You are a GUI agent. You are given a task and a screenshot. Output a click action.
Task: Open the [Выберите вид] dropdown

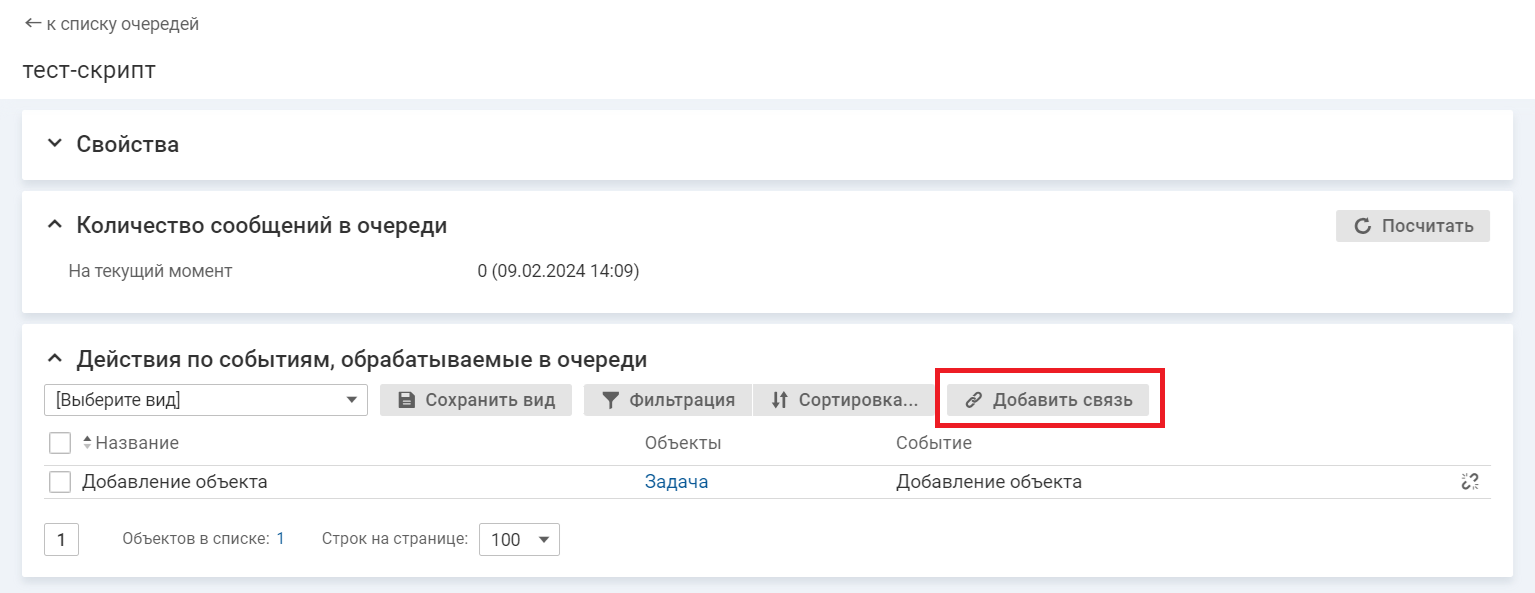206,400
